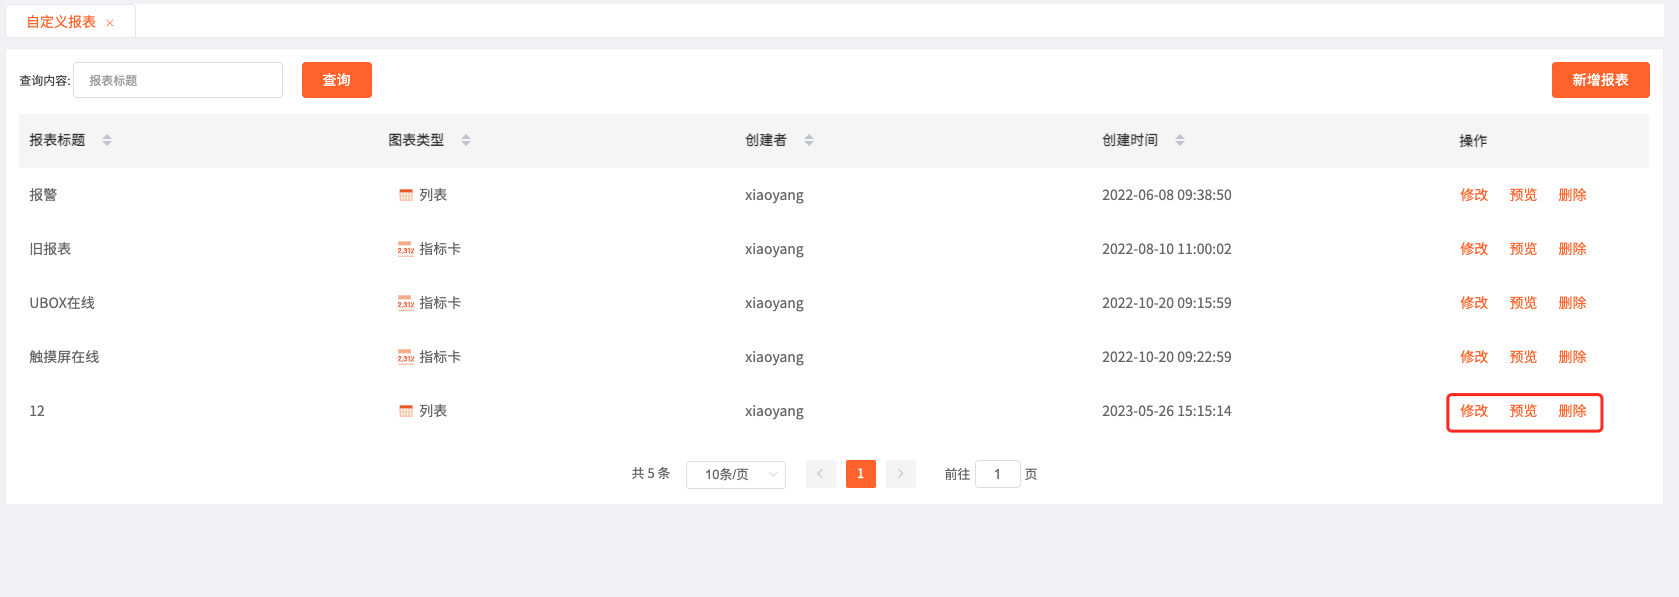Image resolution: width=1679 pixels, height=597 pixels.
Task: Close the 自定义报表 tab
Action: point(110,23)
